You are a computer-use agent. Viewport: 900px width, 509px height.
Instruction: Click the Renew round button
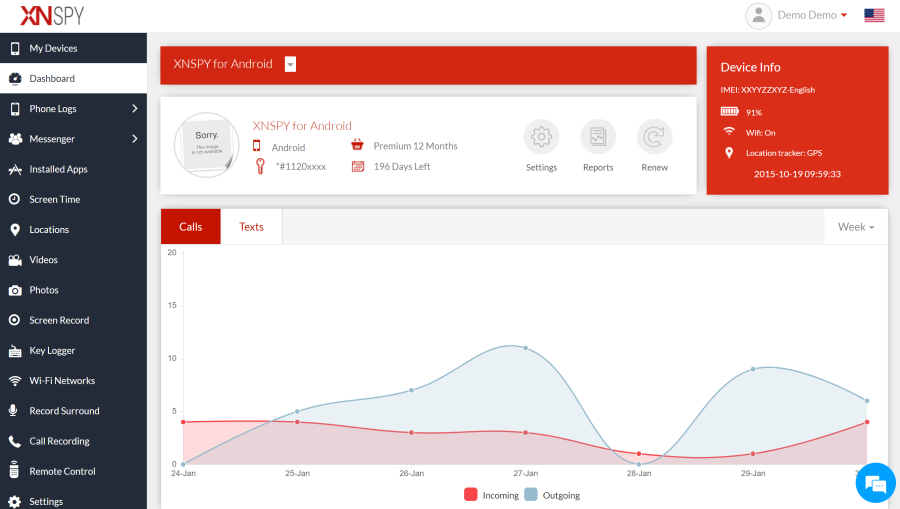(x=654, y=137)
